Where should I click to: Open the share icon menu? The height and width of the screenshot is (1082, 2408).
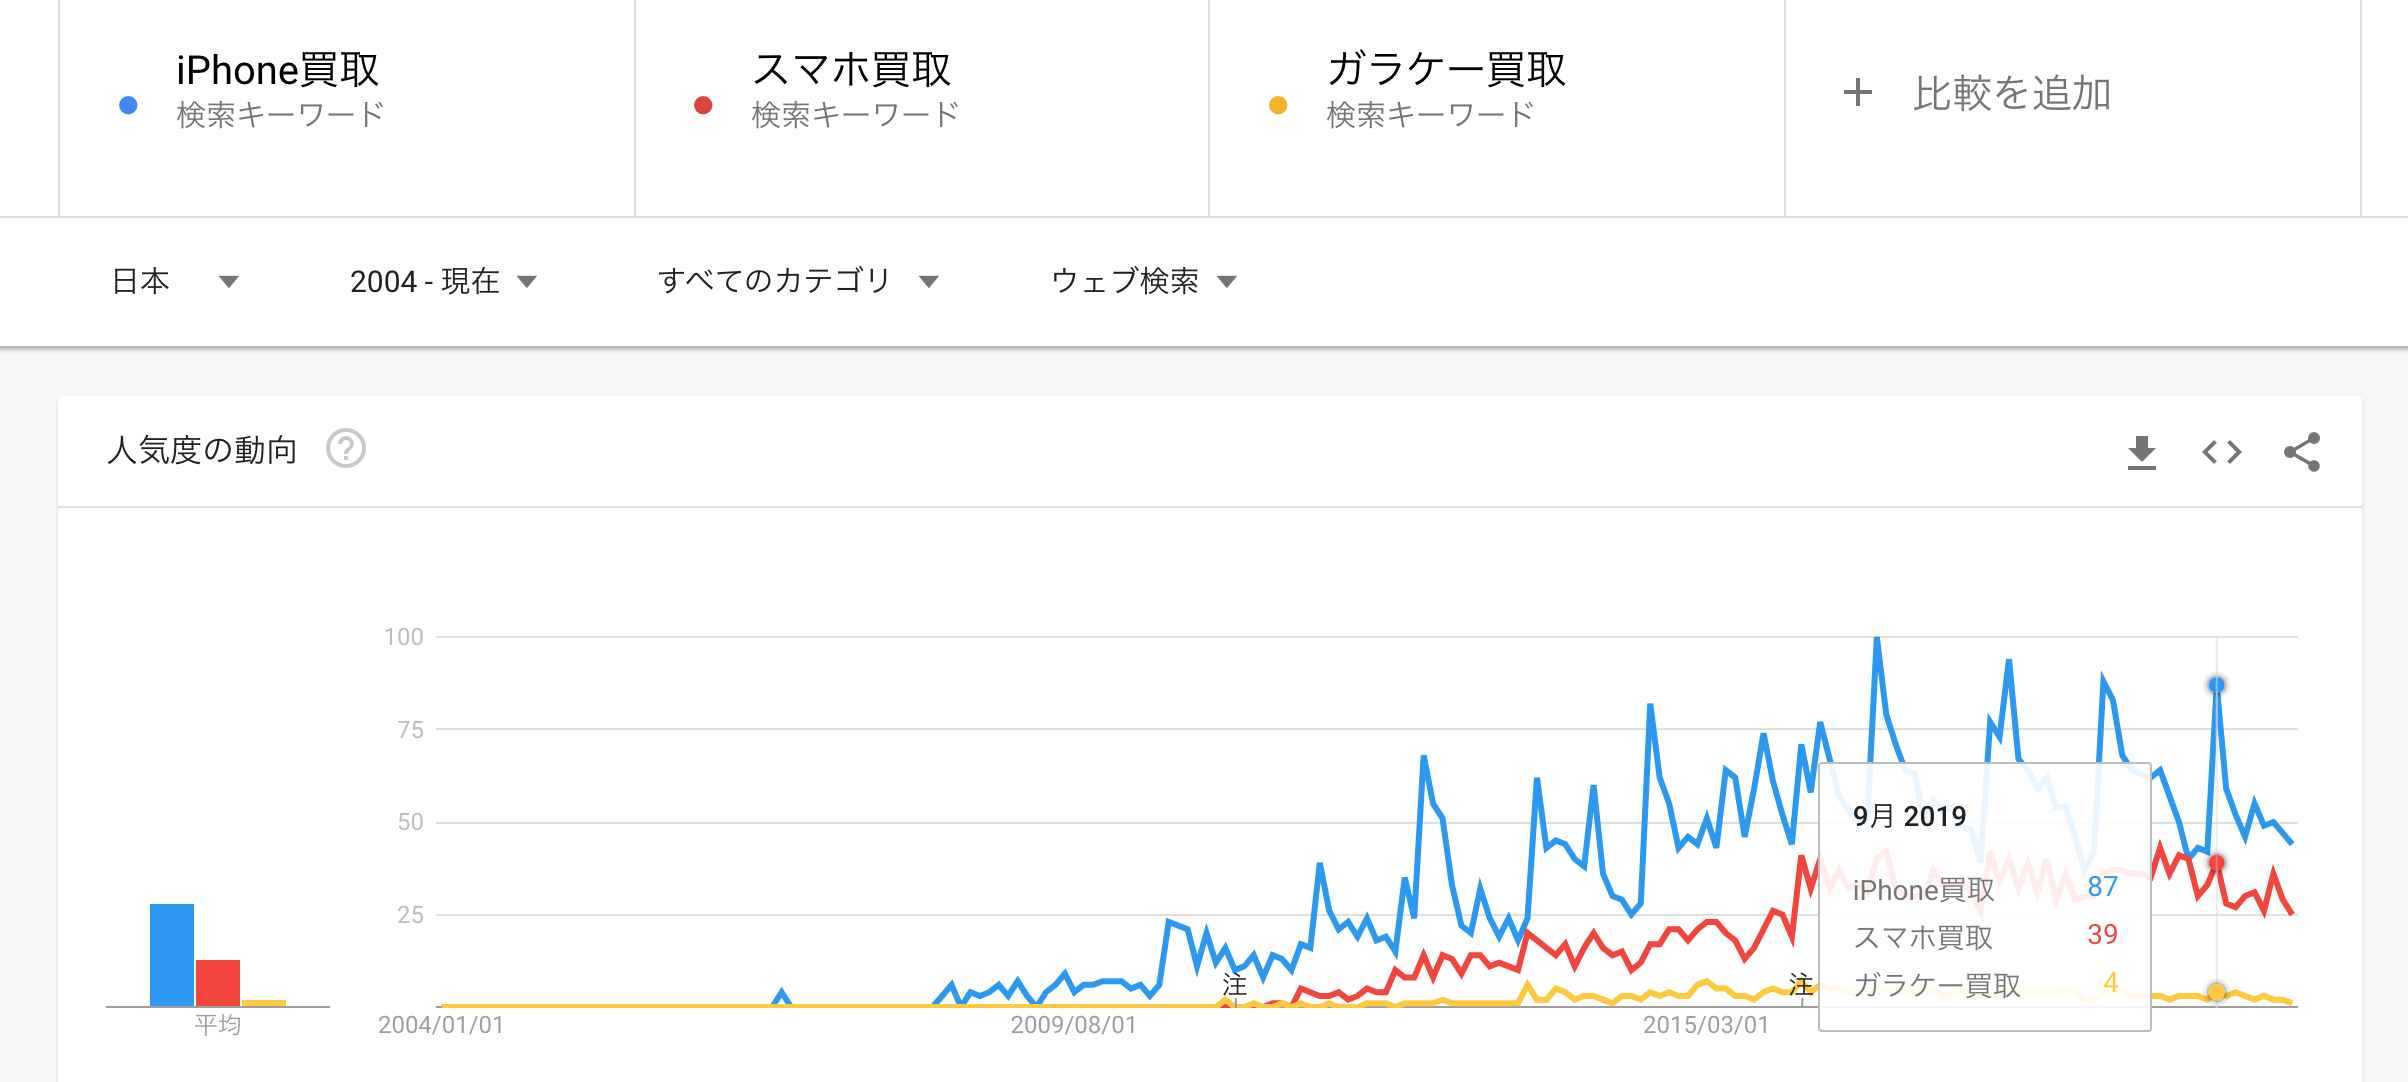[2301, 452]
